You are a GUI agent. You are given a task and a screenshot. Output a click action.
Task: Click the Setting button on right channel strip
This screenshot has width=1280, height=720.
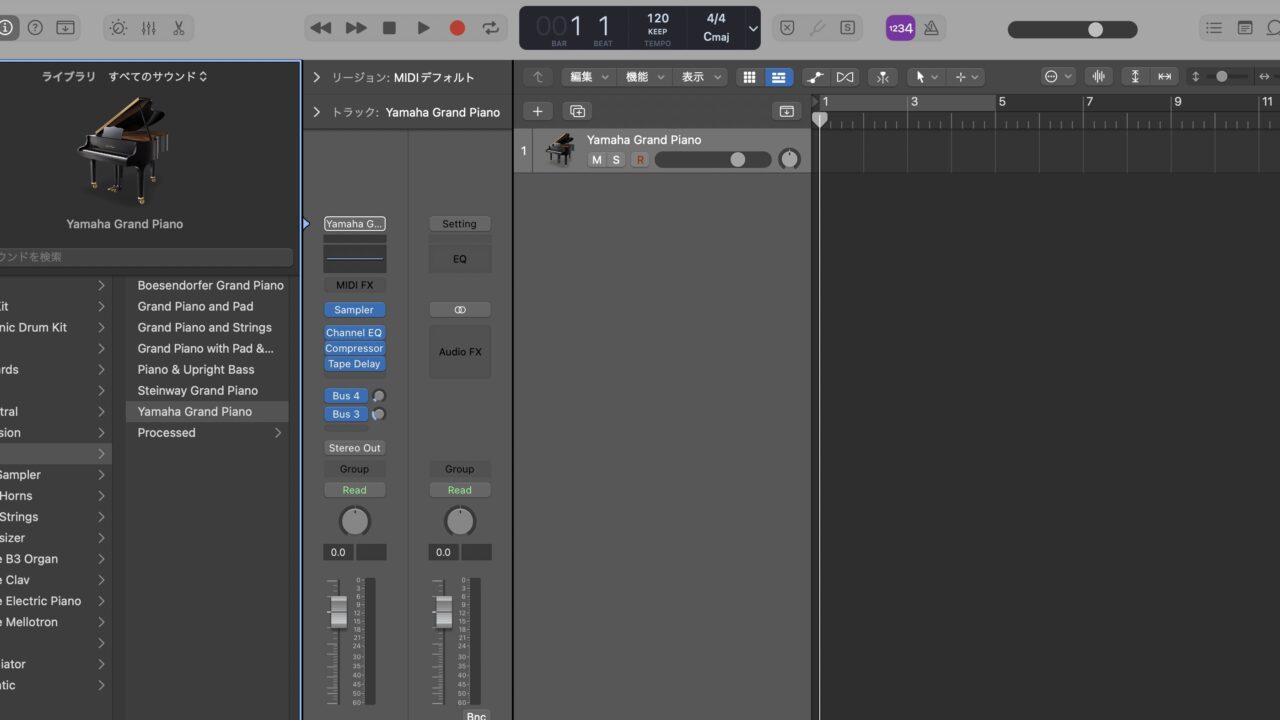[460, 224]
